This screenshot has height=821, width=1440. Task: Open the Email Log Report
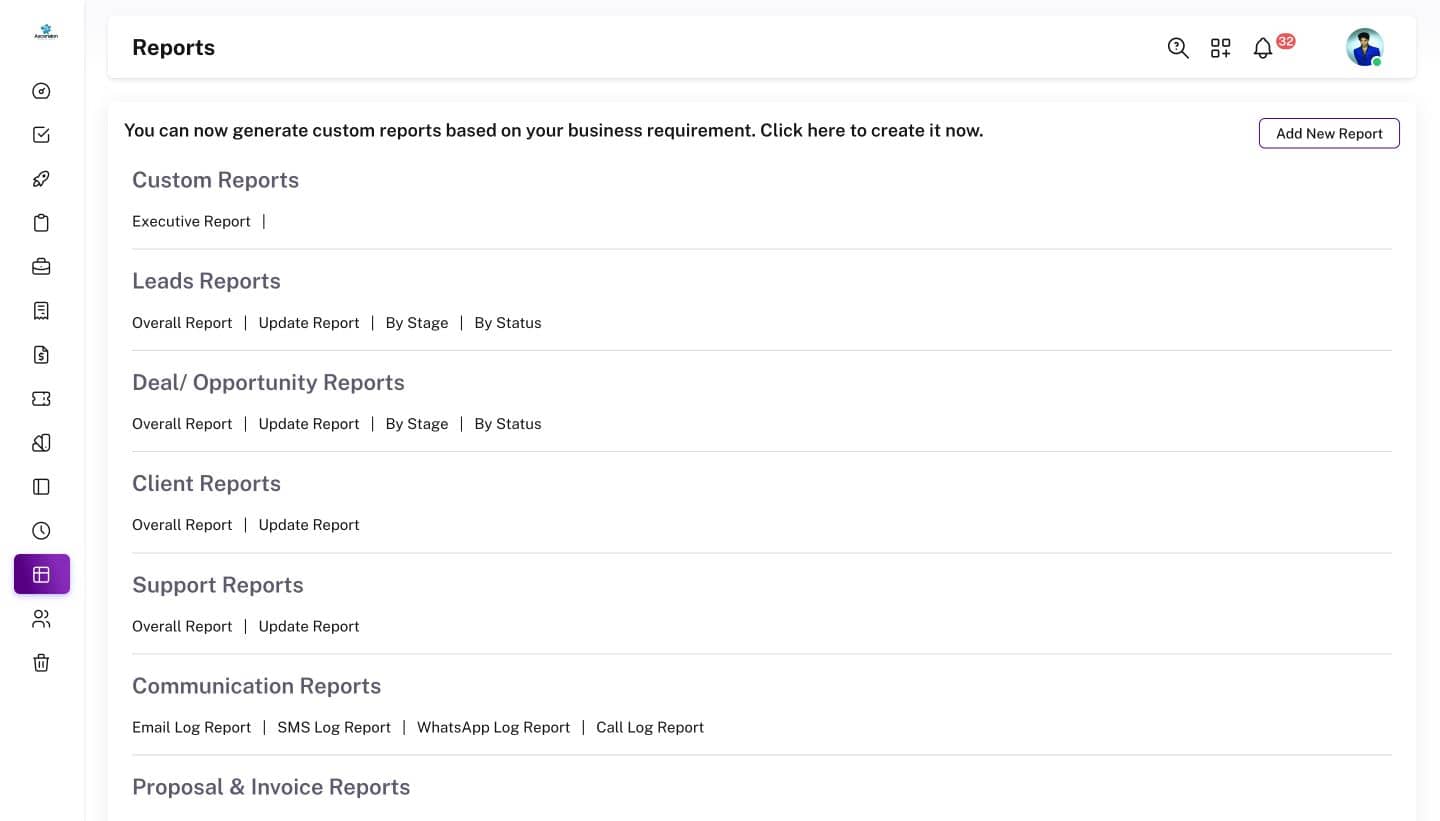191,727
